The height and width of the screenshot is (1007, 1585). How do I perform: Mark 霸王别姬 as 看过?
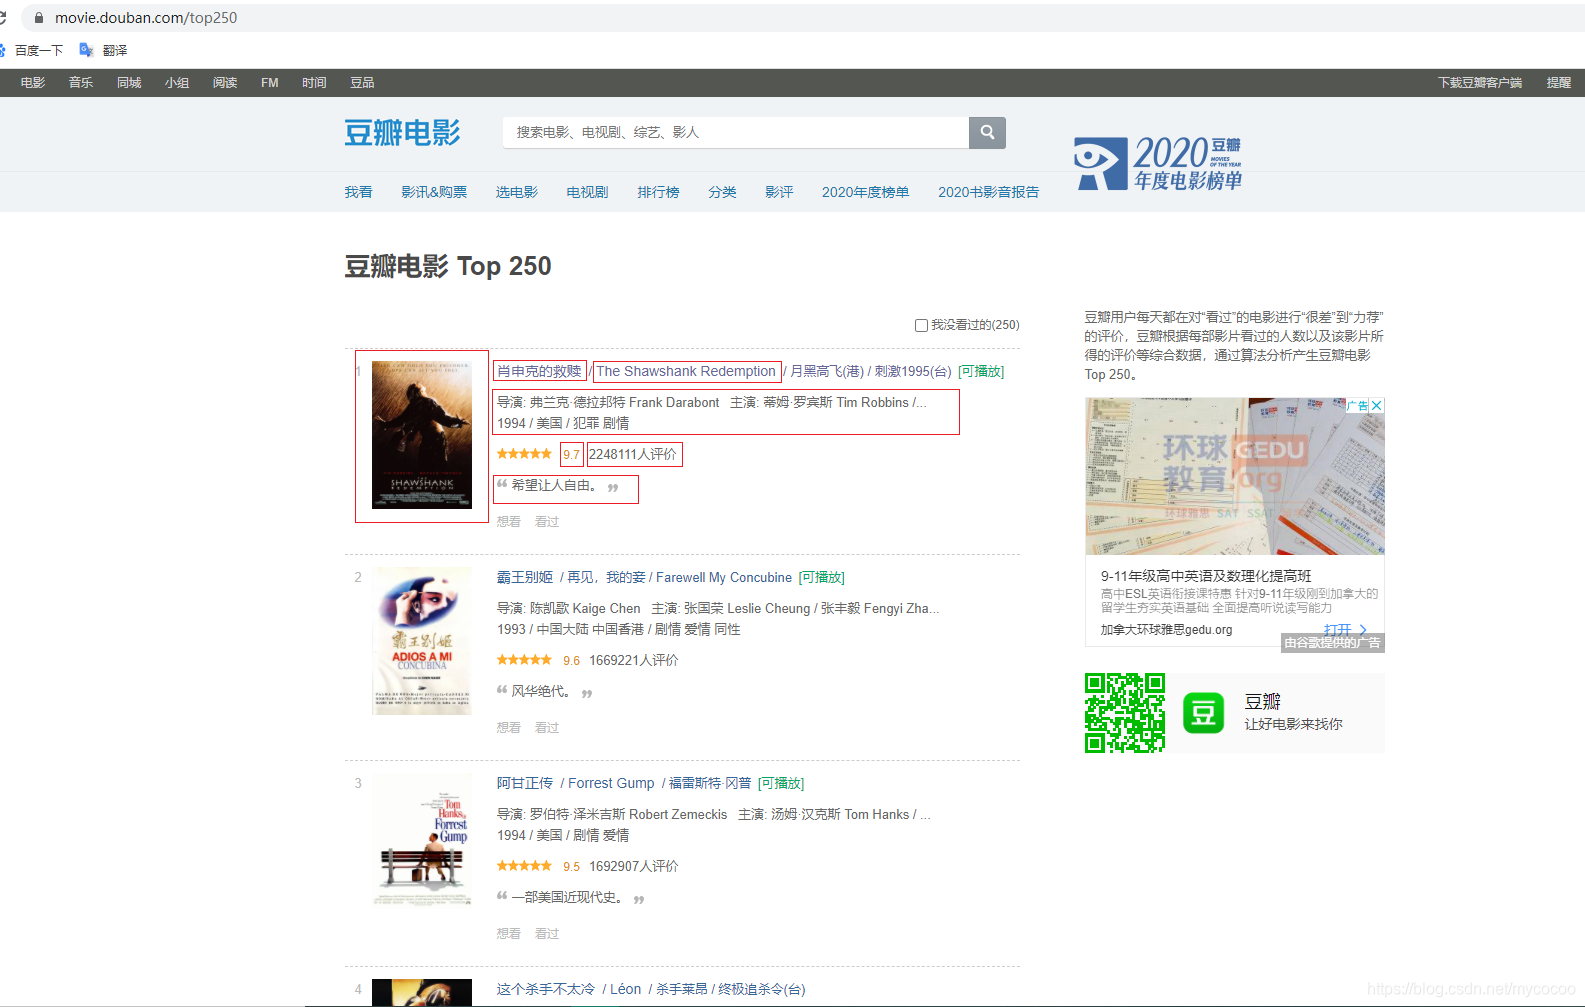(x=547, y=727)
